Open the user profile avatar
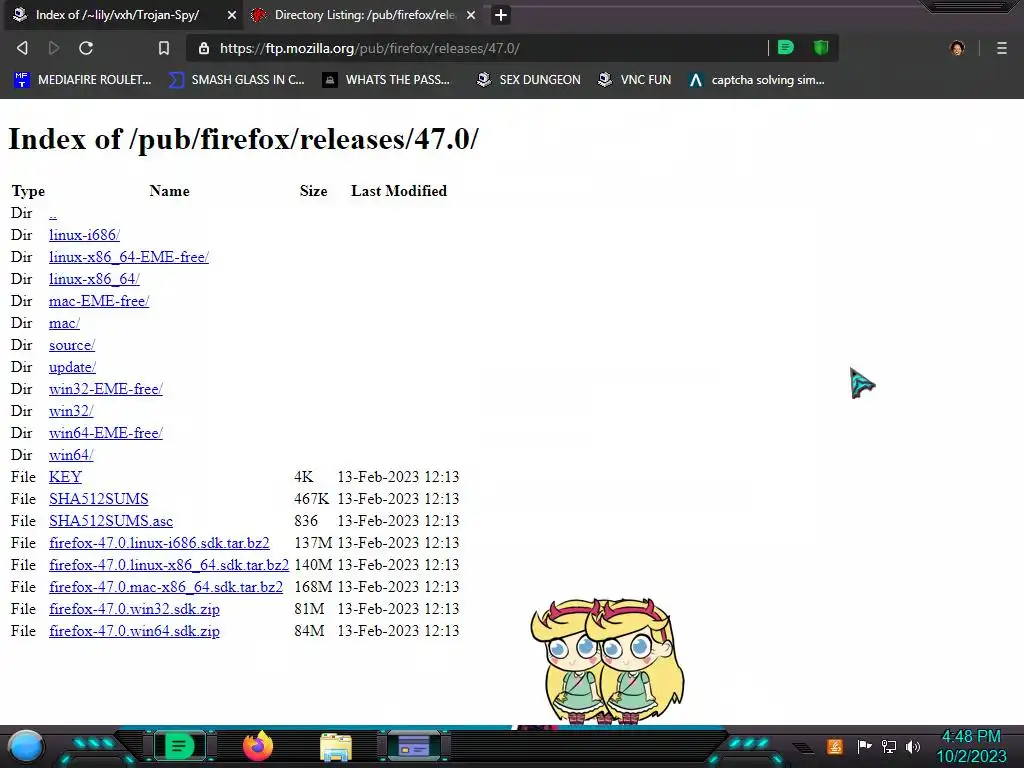Image resolution: width=1024 pixels, height=768 pixels. [957, 48]
